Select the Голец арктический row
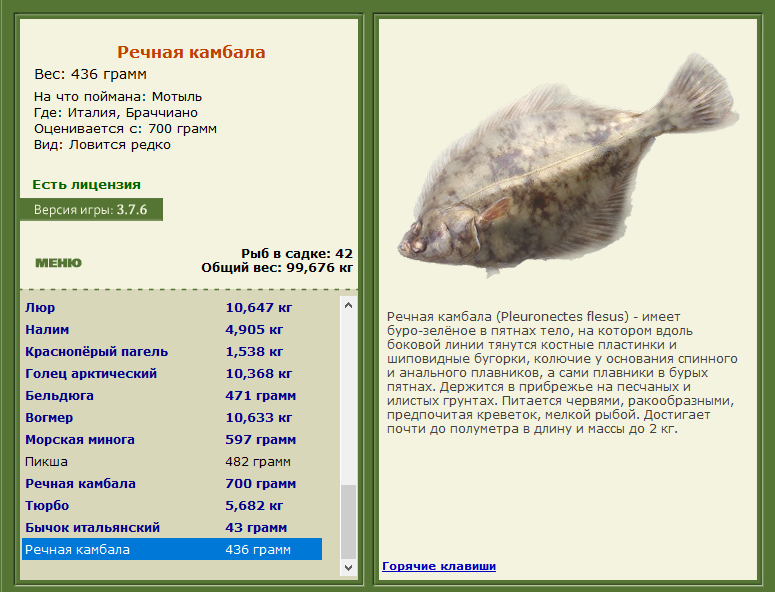Screen dimensions: 775x592 (172, 374)
